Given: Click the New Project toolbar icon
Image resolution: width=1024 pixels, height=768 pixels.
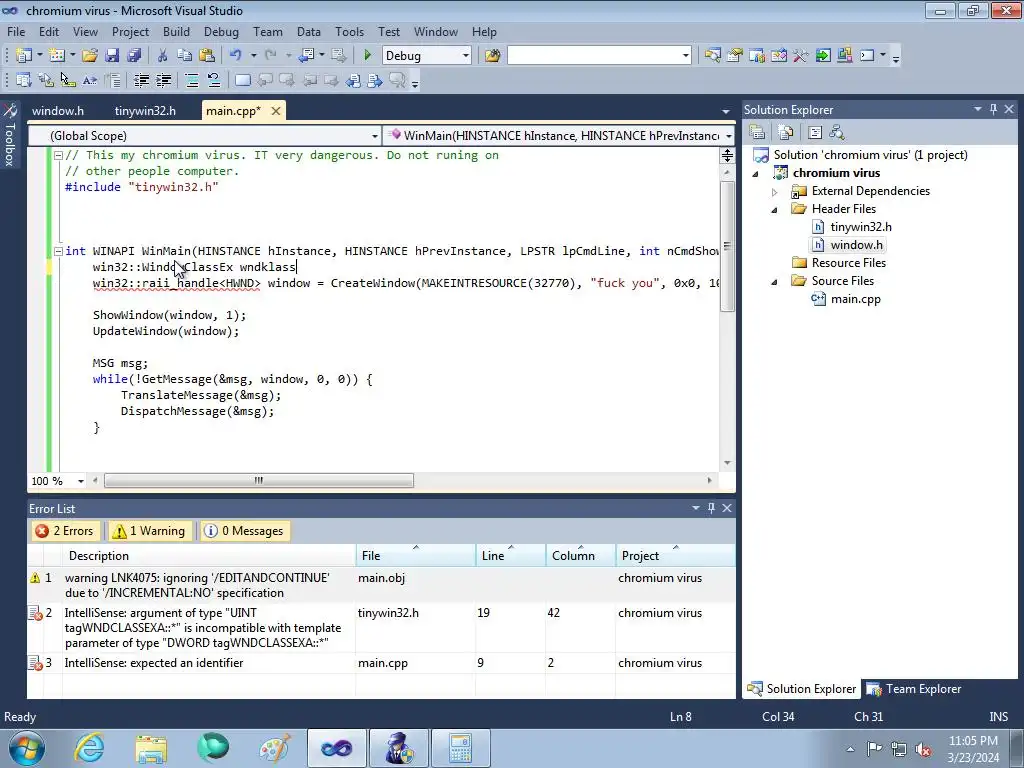Looking at the screenshot, I should [24, 56].
